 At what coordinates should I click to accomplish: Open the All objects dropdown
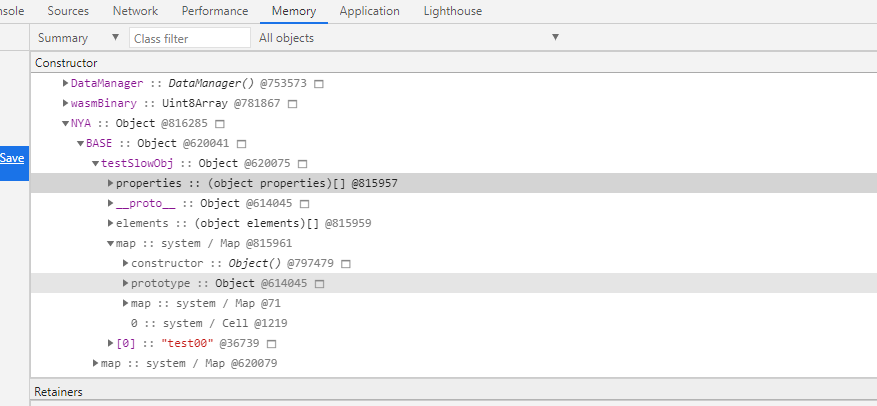click(x=408, y=38)
